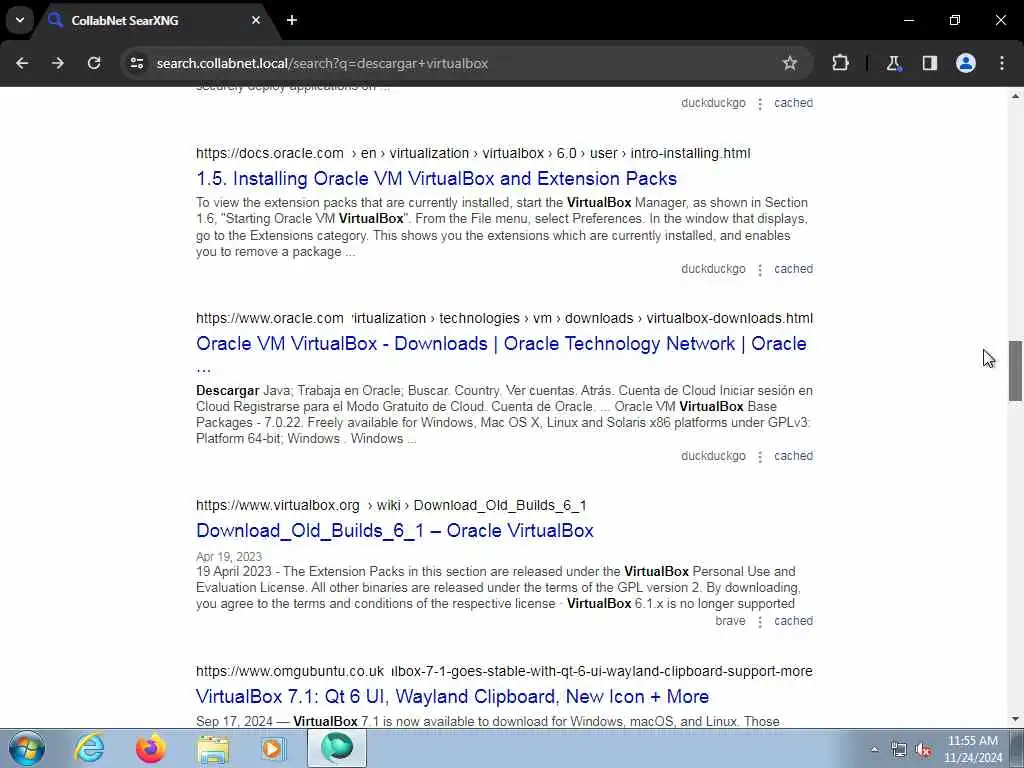This screenshot has height=768, width=1024.
Task: Open site information icon in address bar
Action: point(136,63)
